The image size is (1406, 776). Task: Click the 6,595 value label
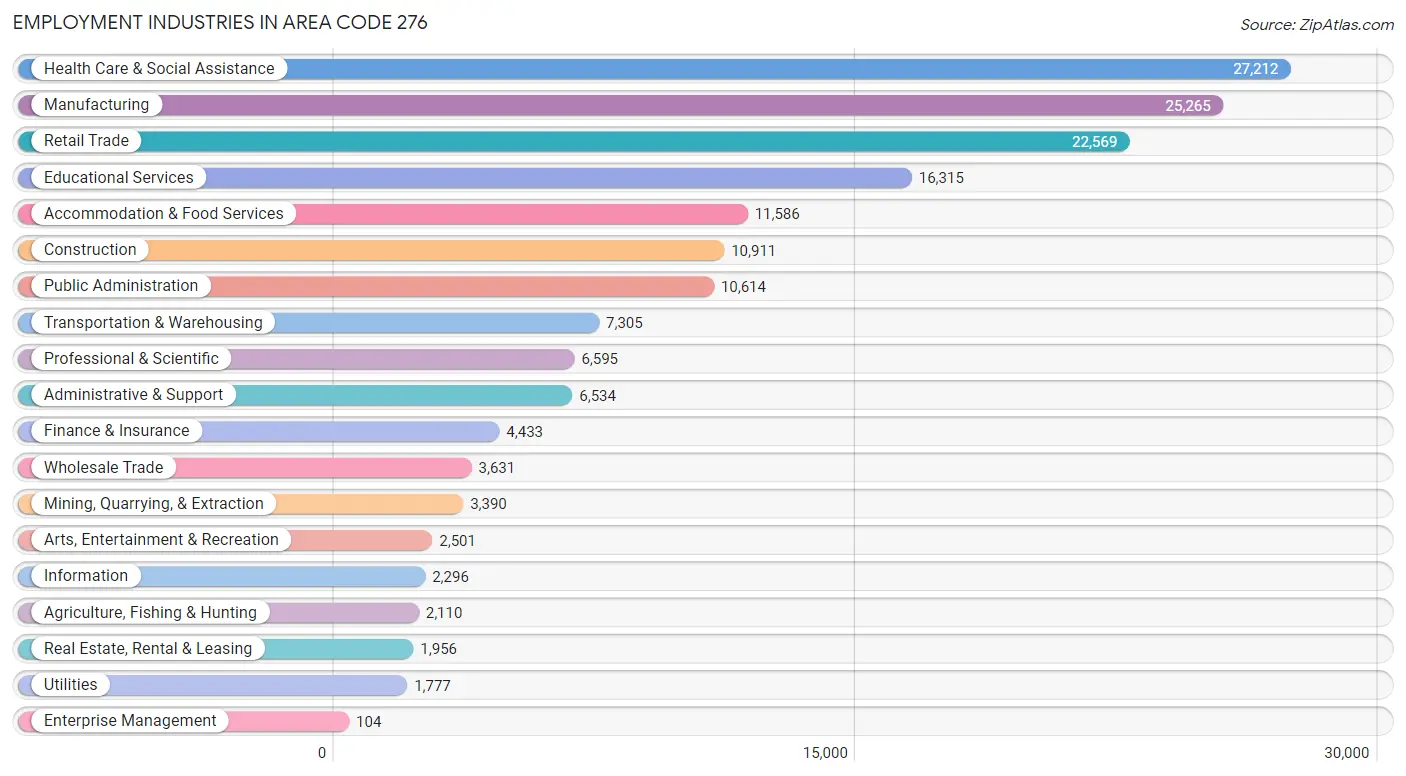[x=600, y=359]
